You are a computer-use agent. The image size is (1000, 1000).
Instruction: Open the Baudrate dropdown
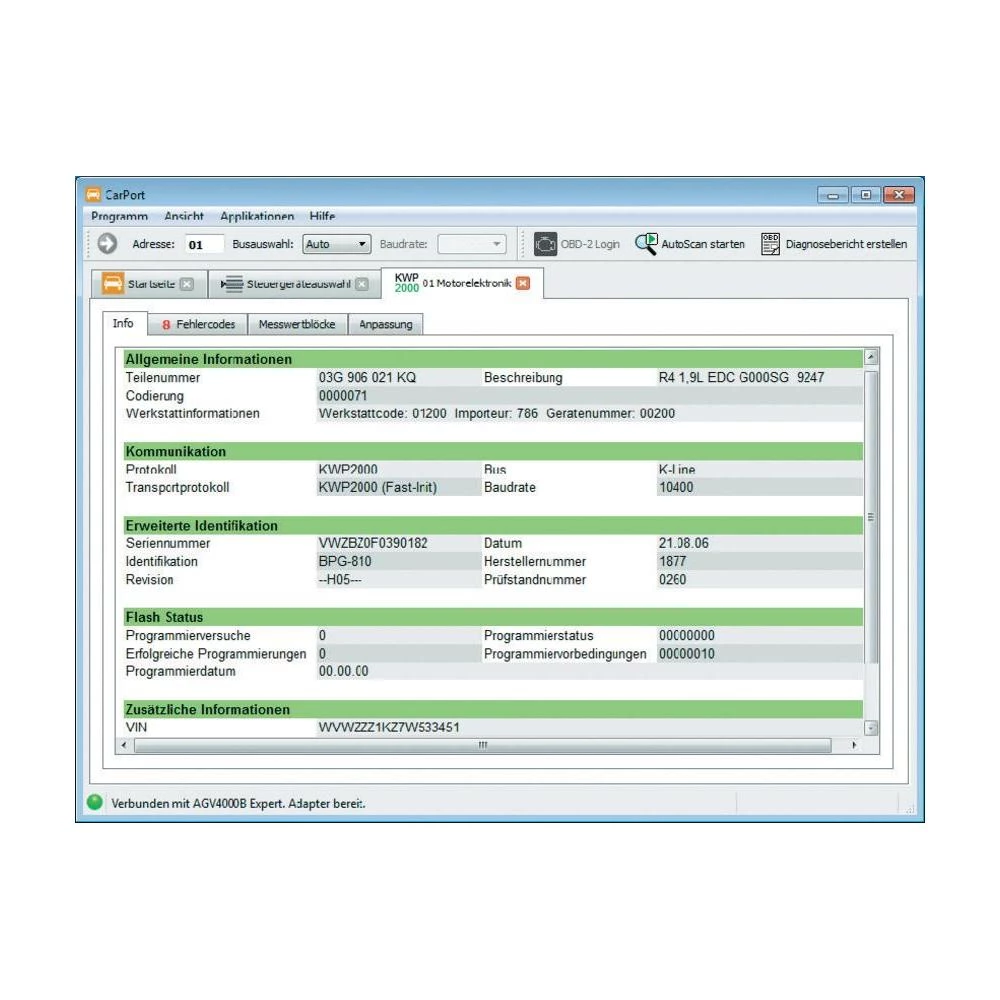(473, 244)
